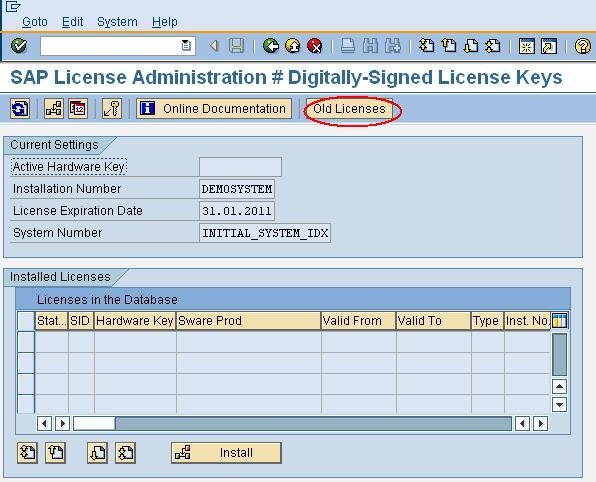Click the table's vertical scroll down arrow
596x482 pixels.
[560, 404]
